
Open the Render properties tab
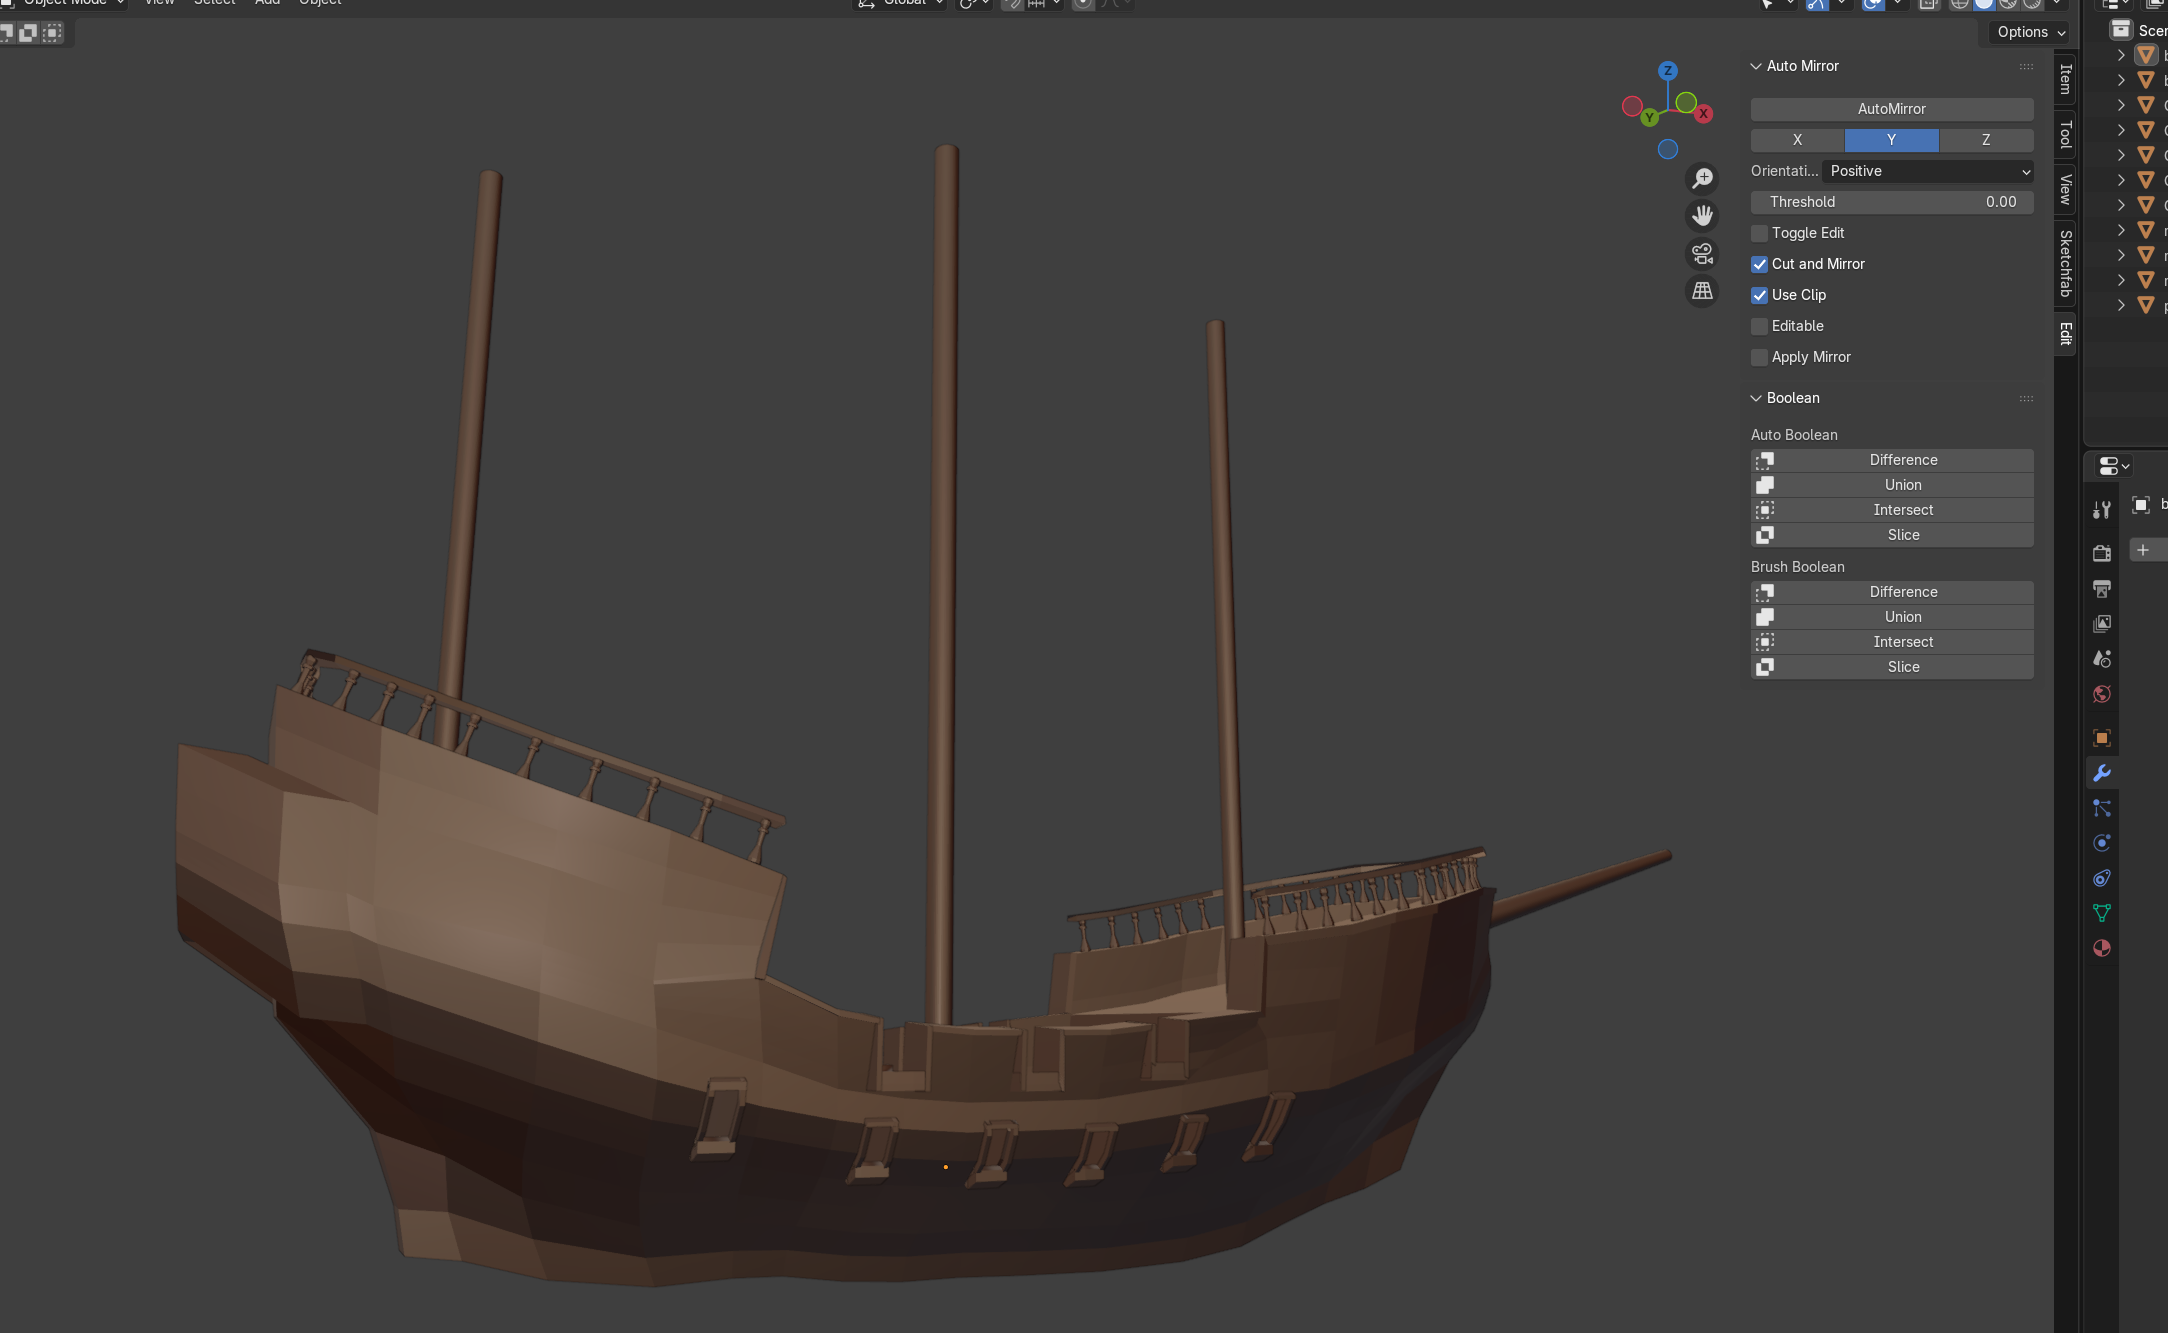pyautogui.click(x=2101, y=553)
